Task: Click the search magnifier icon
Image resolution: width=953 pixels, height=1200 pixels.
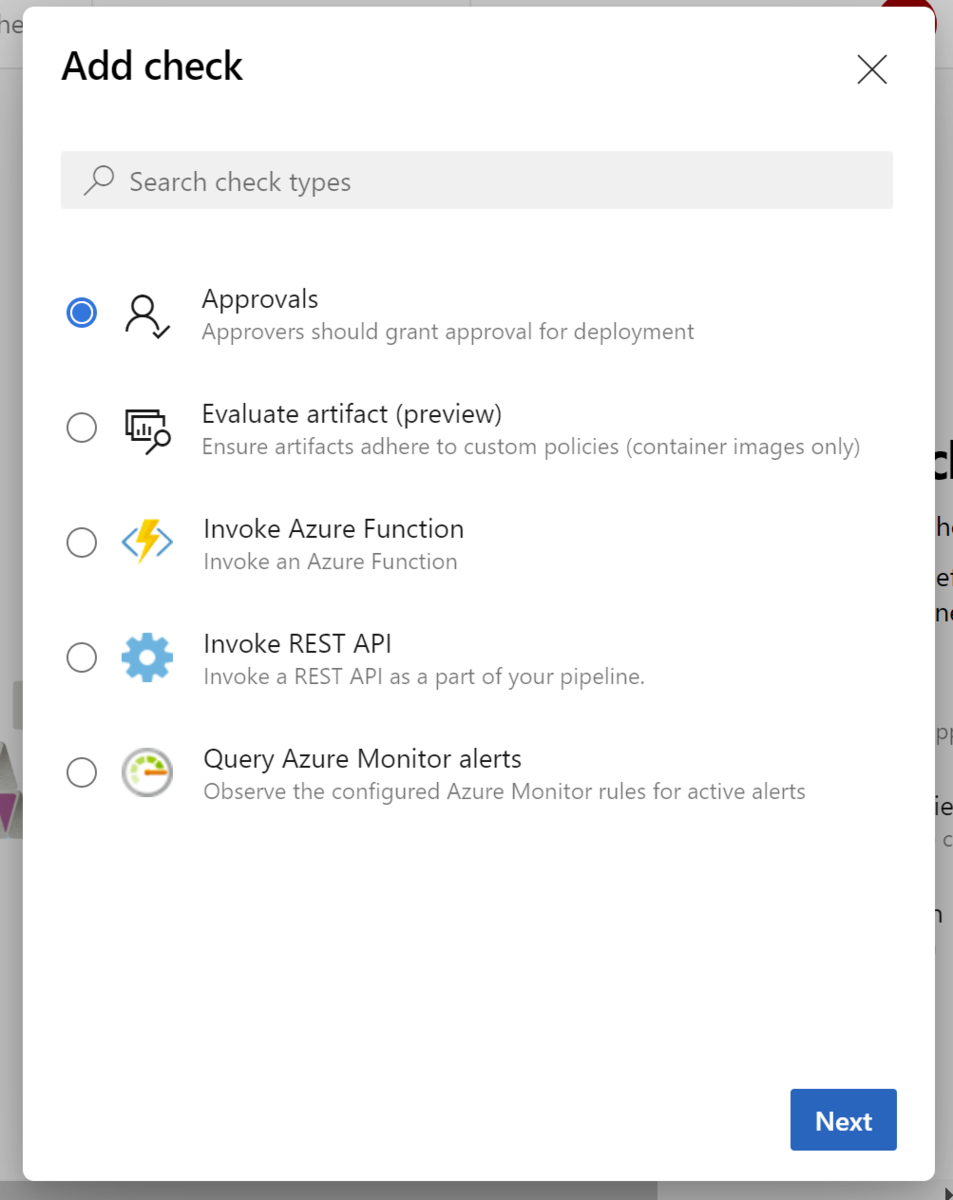Action: tap(98, 181)
